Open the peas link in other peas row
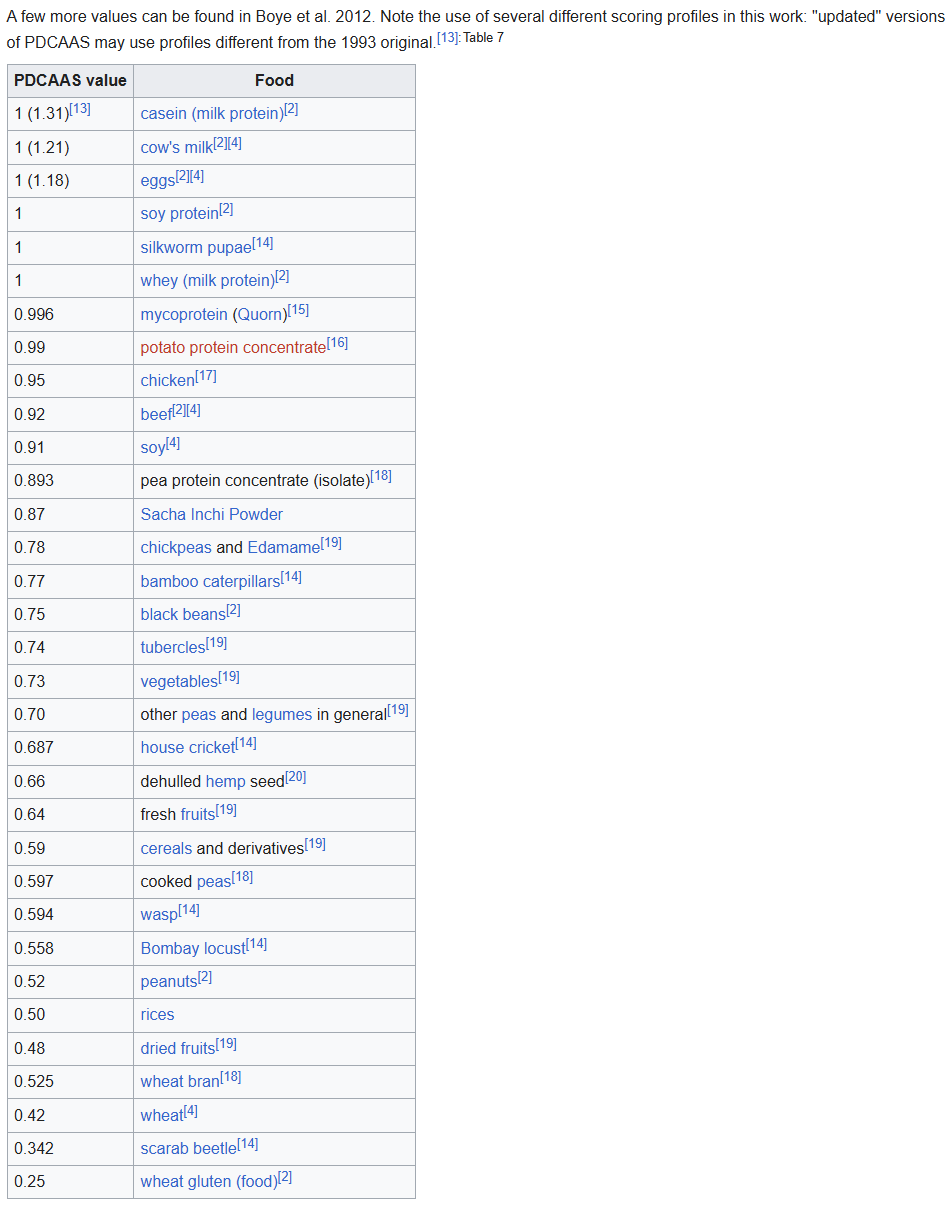 point(199,715)
